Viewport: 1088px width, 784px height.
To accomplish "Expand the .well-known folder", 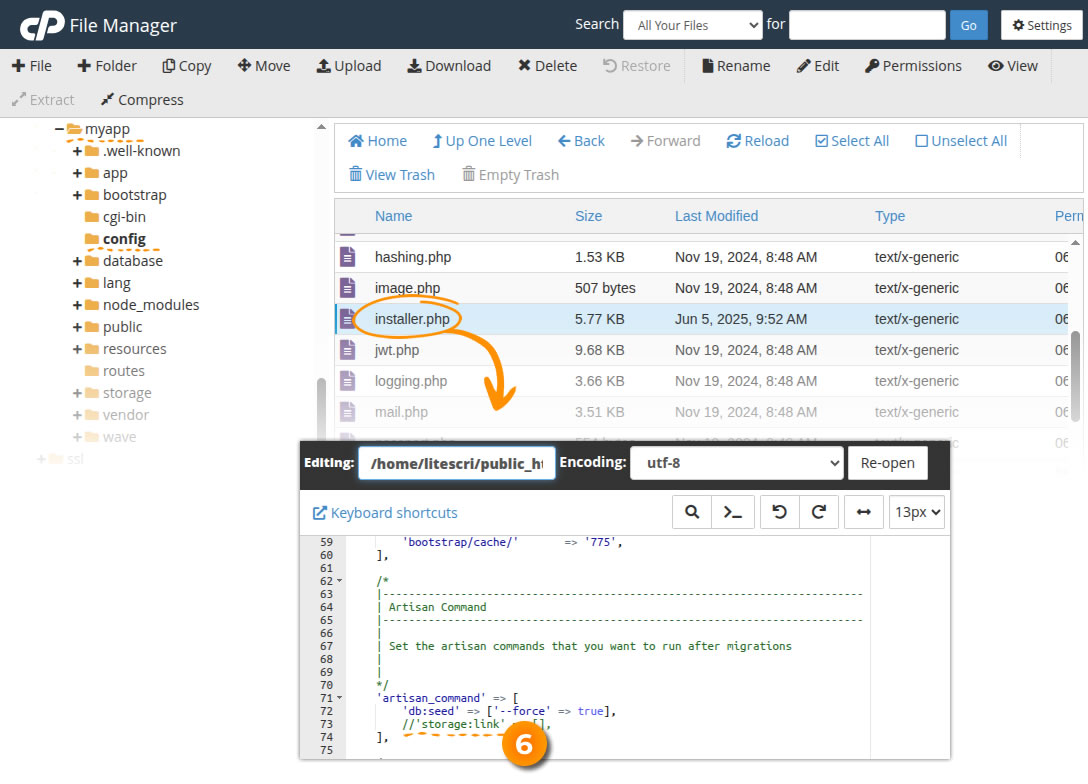I will (77, 151).
